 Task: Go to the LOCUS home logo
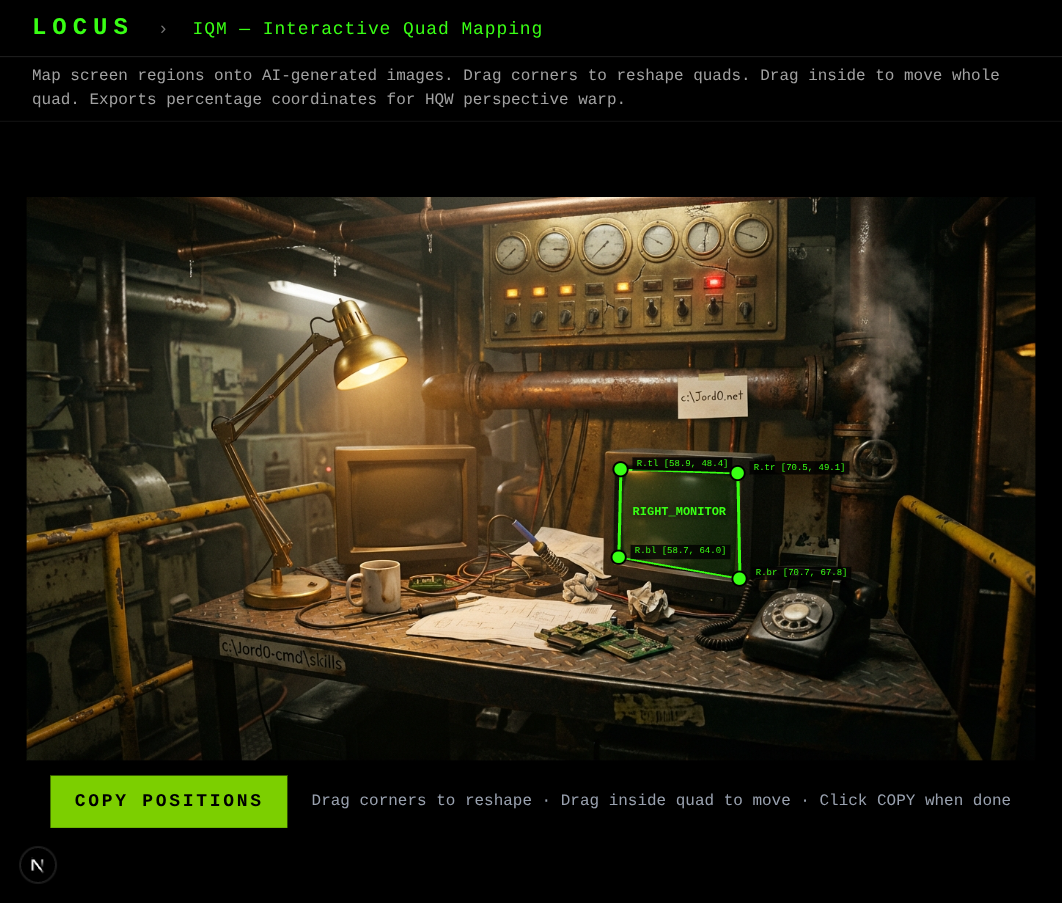pos(82,28)
